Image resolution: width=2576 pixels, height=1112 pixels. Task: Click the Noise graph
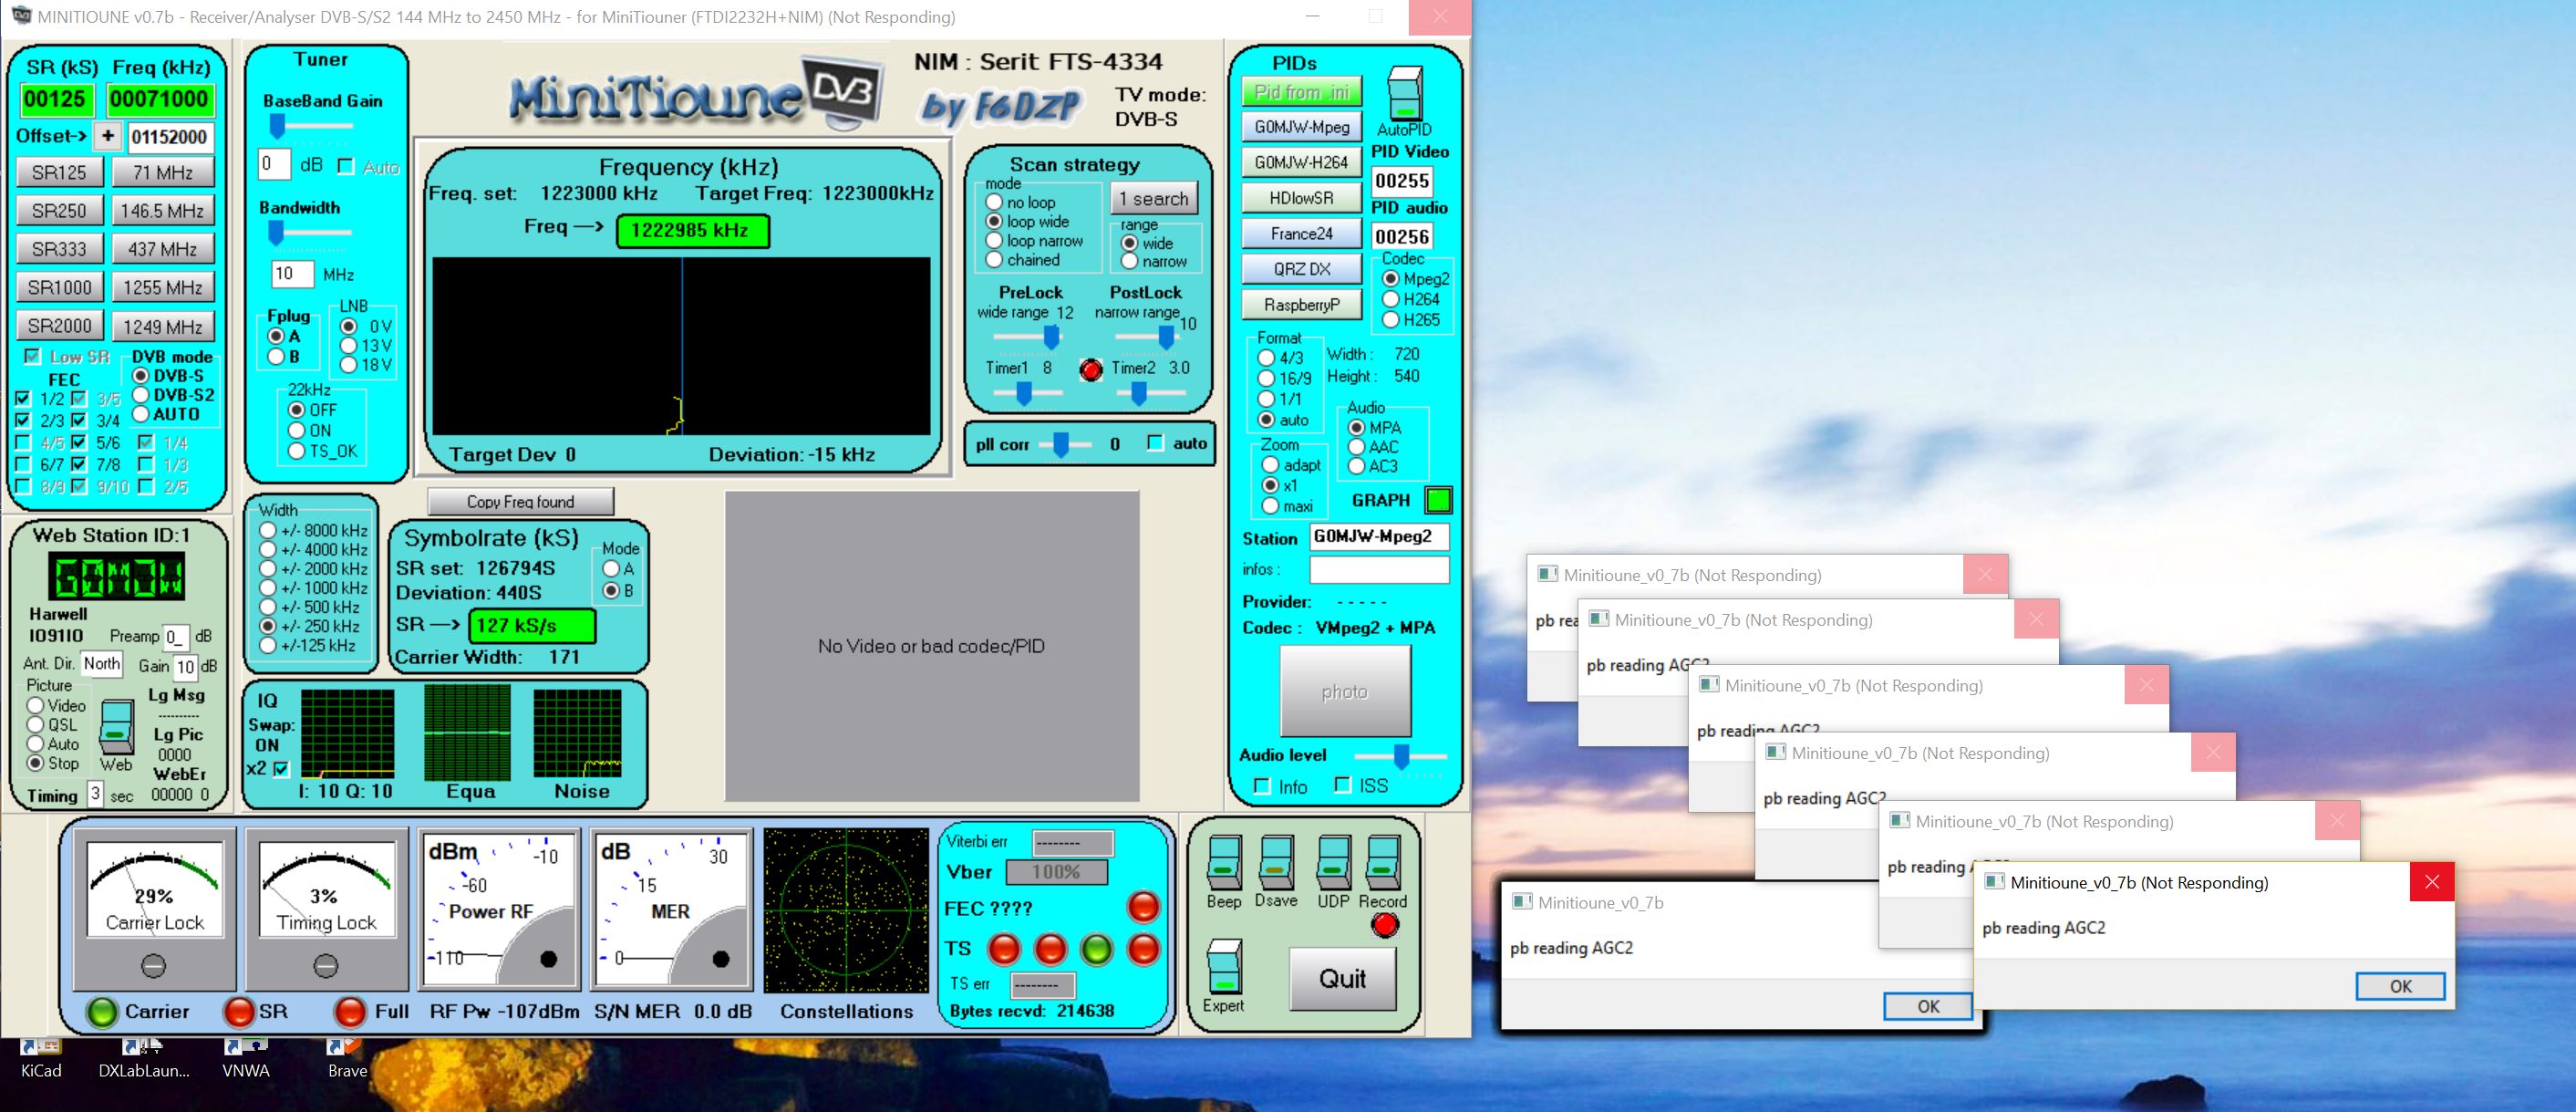(577, 733)
